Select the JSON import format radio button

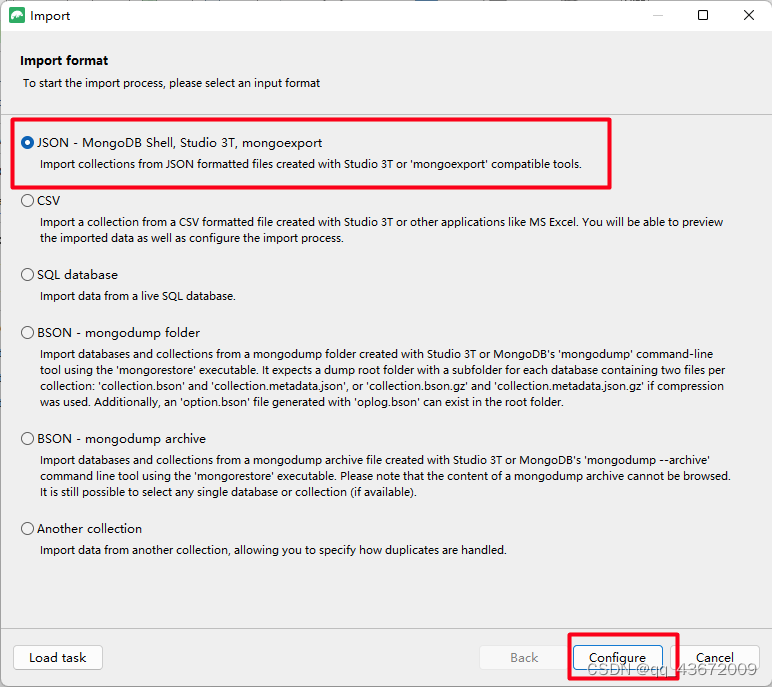[28, 143]
